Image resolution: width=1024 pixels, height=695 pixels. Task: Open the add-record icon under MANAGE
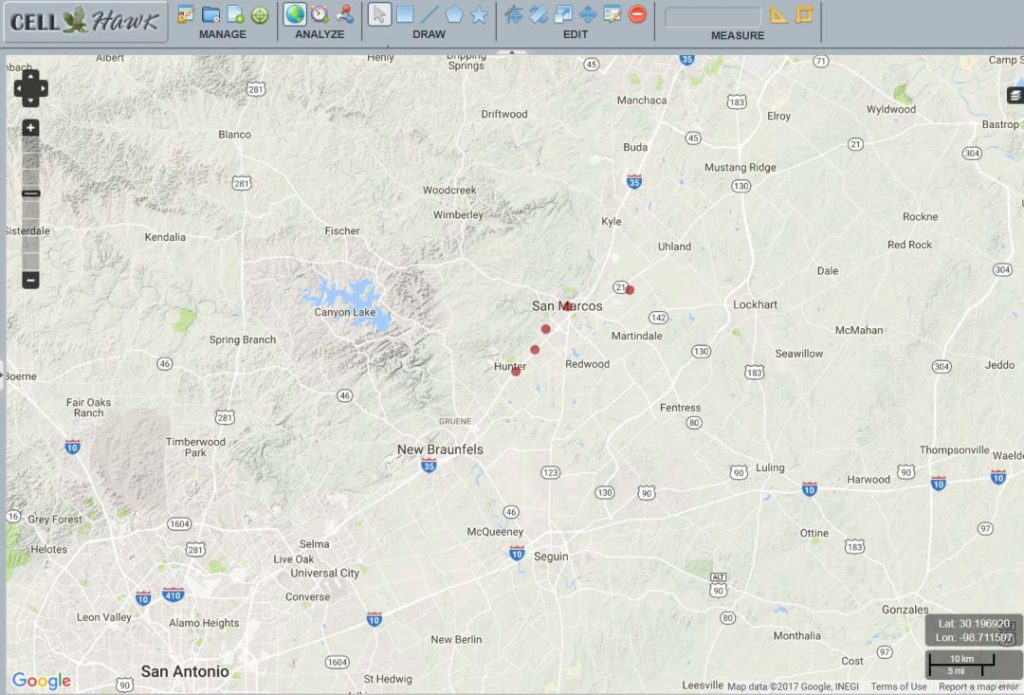[234, 13]
